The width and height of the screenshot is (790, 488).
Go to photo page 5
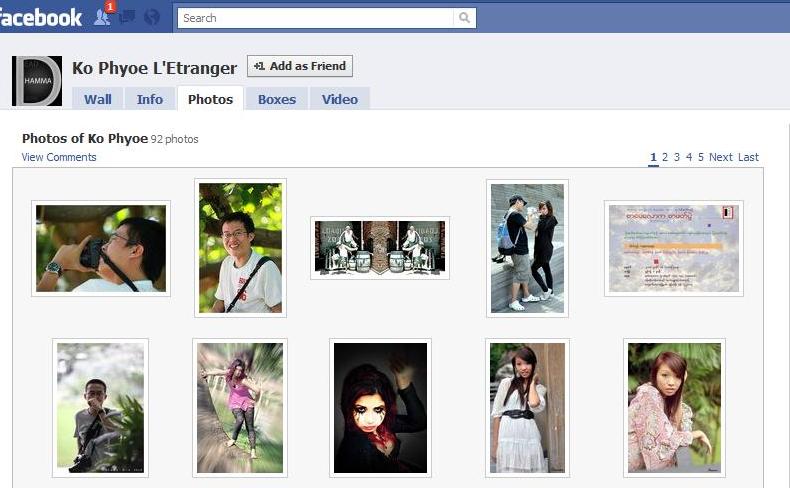(701, 157)
